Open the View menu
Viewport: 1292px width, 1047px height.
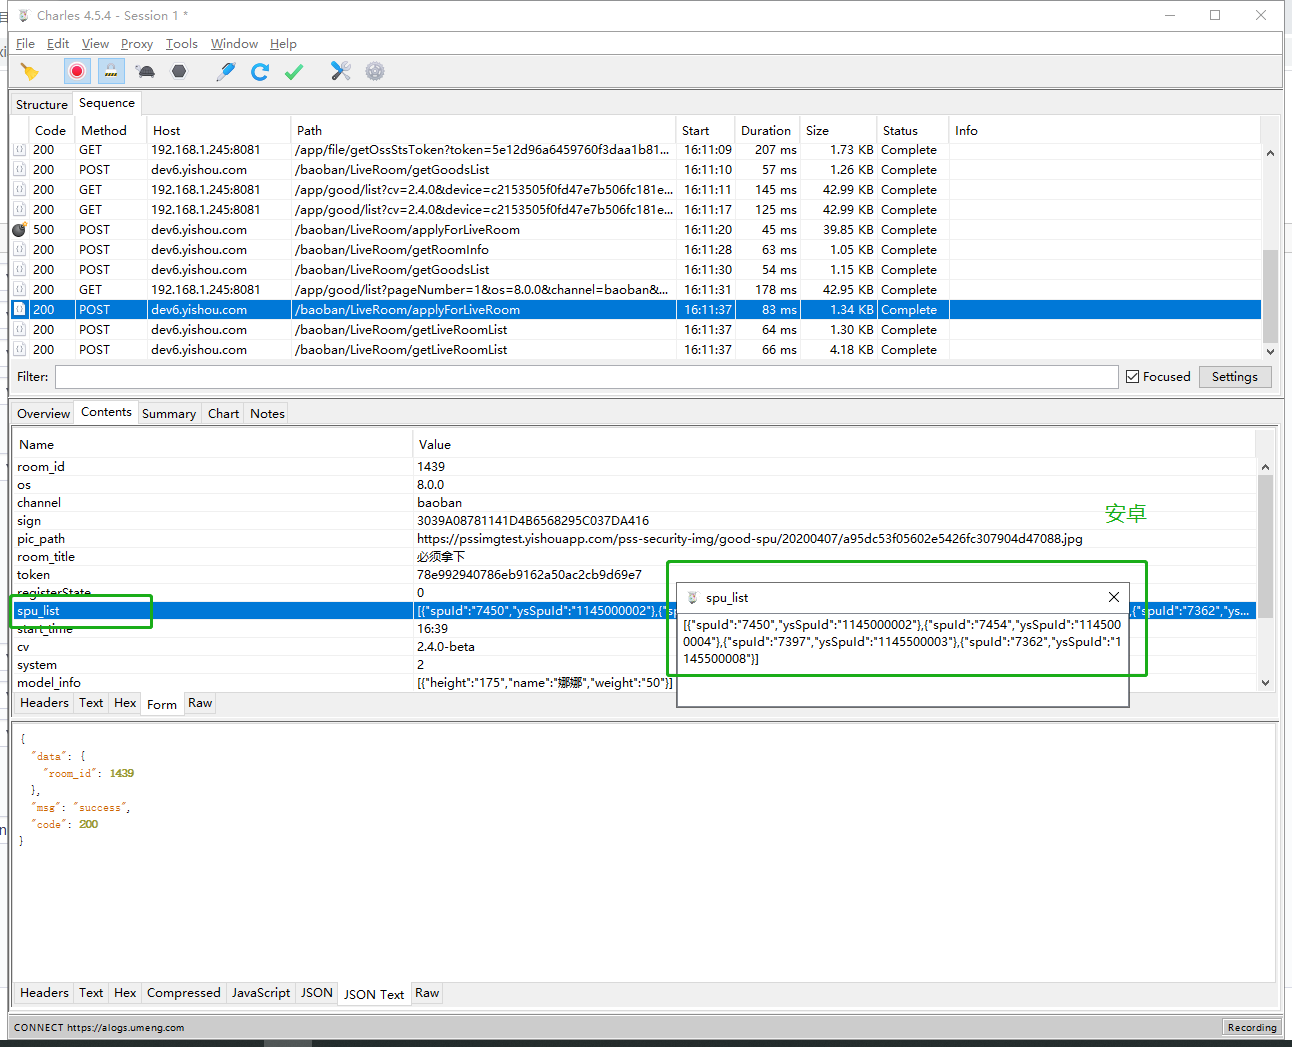click(95, 44)
